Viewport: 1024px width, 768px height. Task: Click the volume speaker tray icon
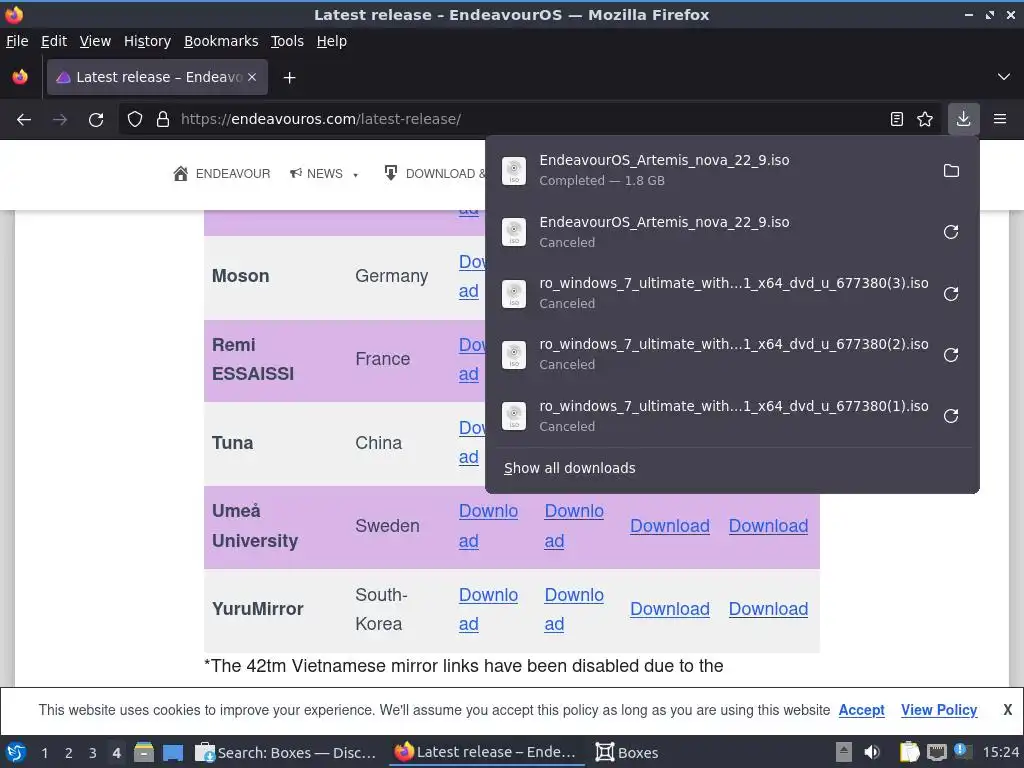(872, 752)
